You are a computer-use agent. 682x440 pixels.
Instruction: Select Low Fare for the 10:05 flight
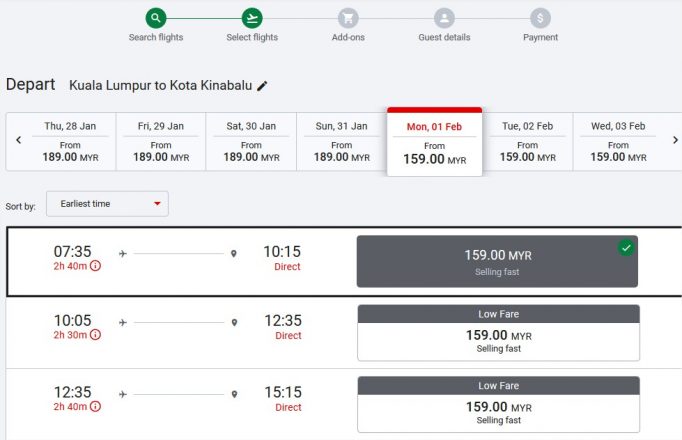tap(498, 333)
